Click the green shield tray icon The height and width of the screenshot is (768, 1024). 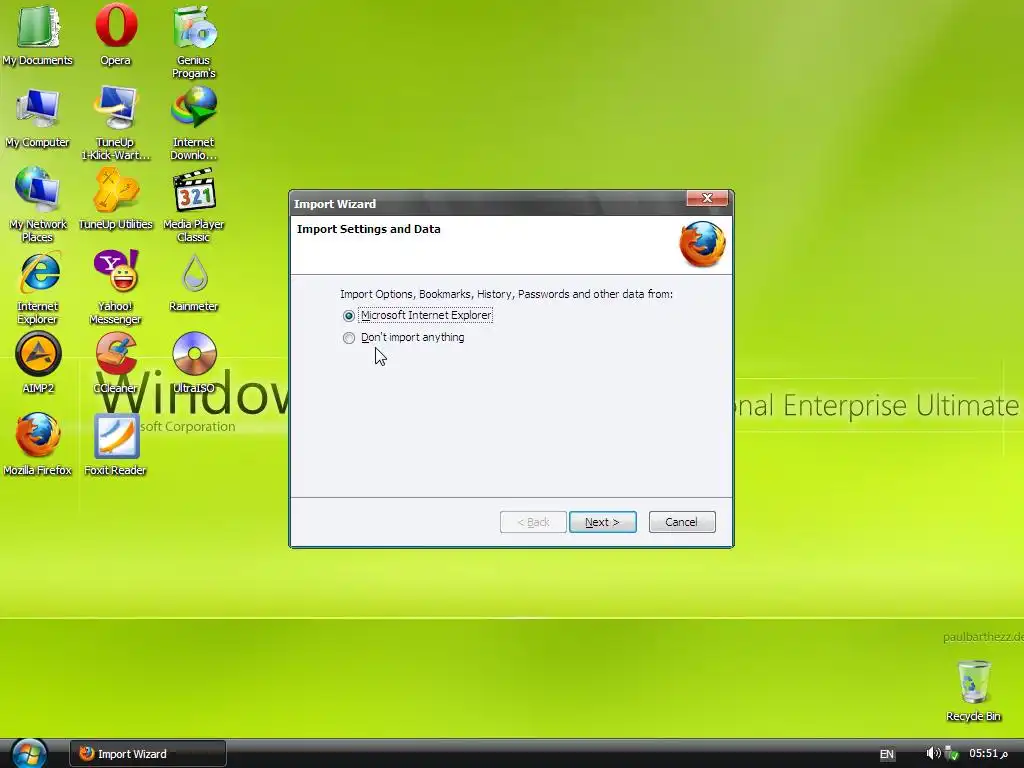click(x=952, y=754)
